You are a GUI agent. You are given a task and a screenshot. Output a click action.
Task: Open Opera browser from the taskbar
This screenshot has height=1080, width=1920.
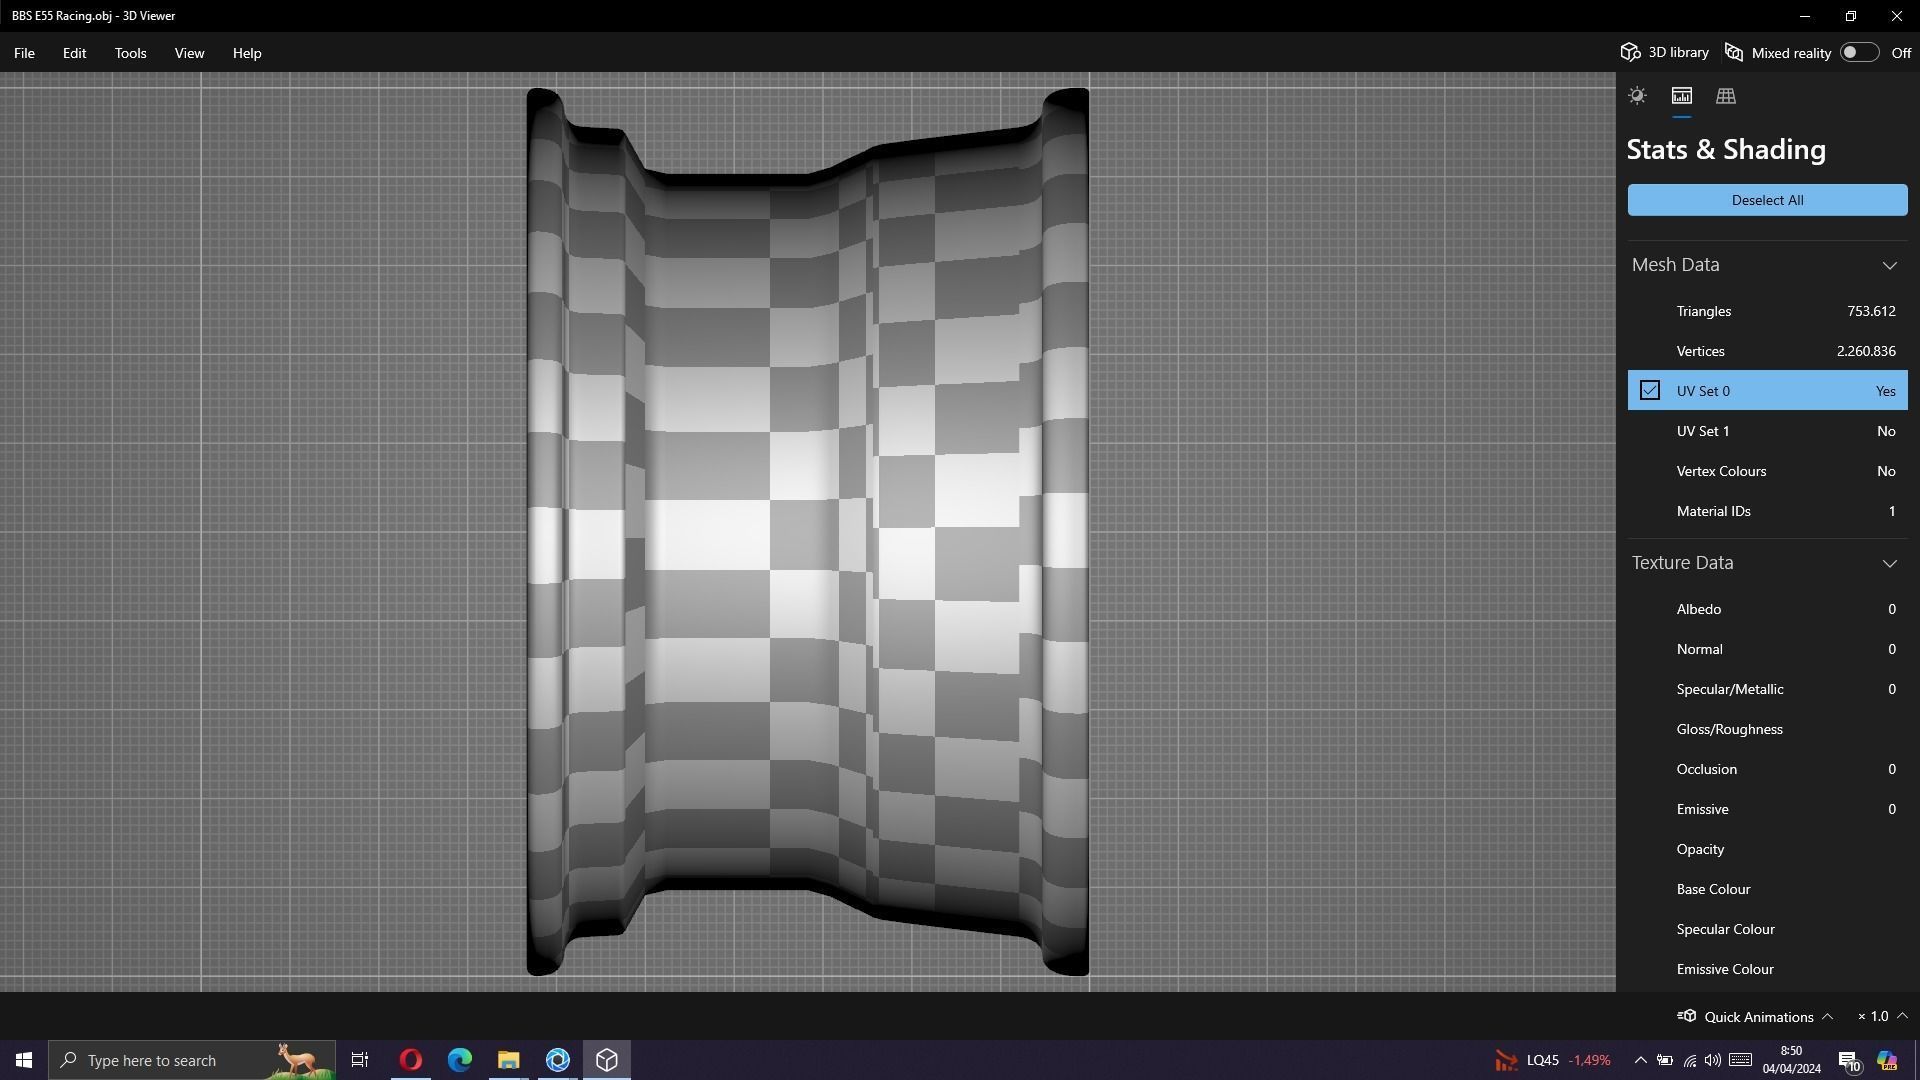click(x=410, y=1060)
